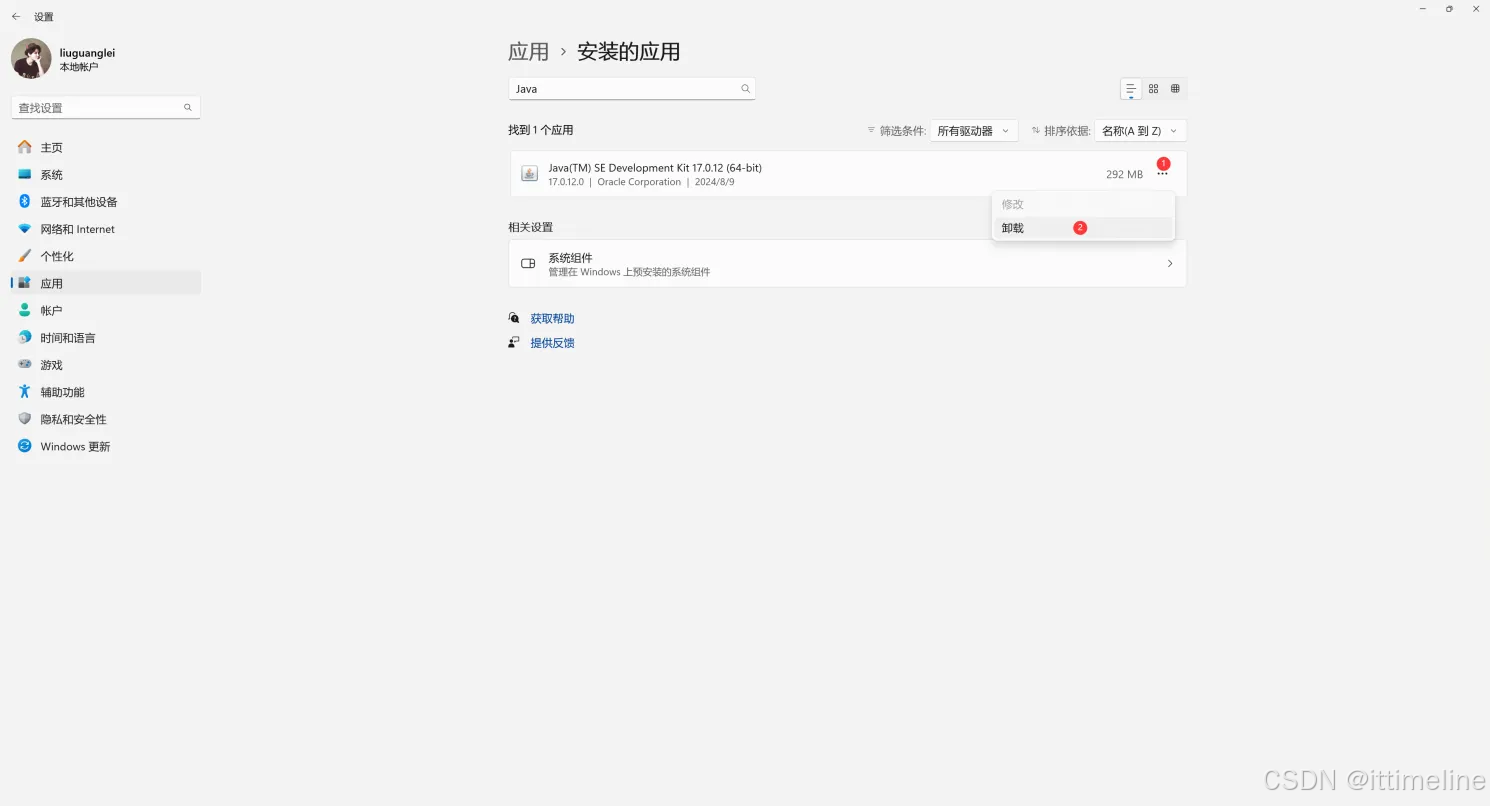Click the magnifier icon in 查找设置 box
The image size is (1490, 806).
point(188,107)
